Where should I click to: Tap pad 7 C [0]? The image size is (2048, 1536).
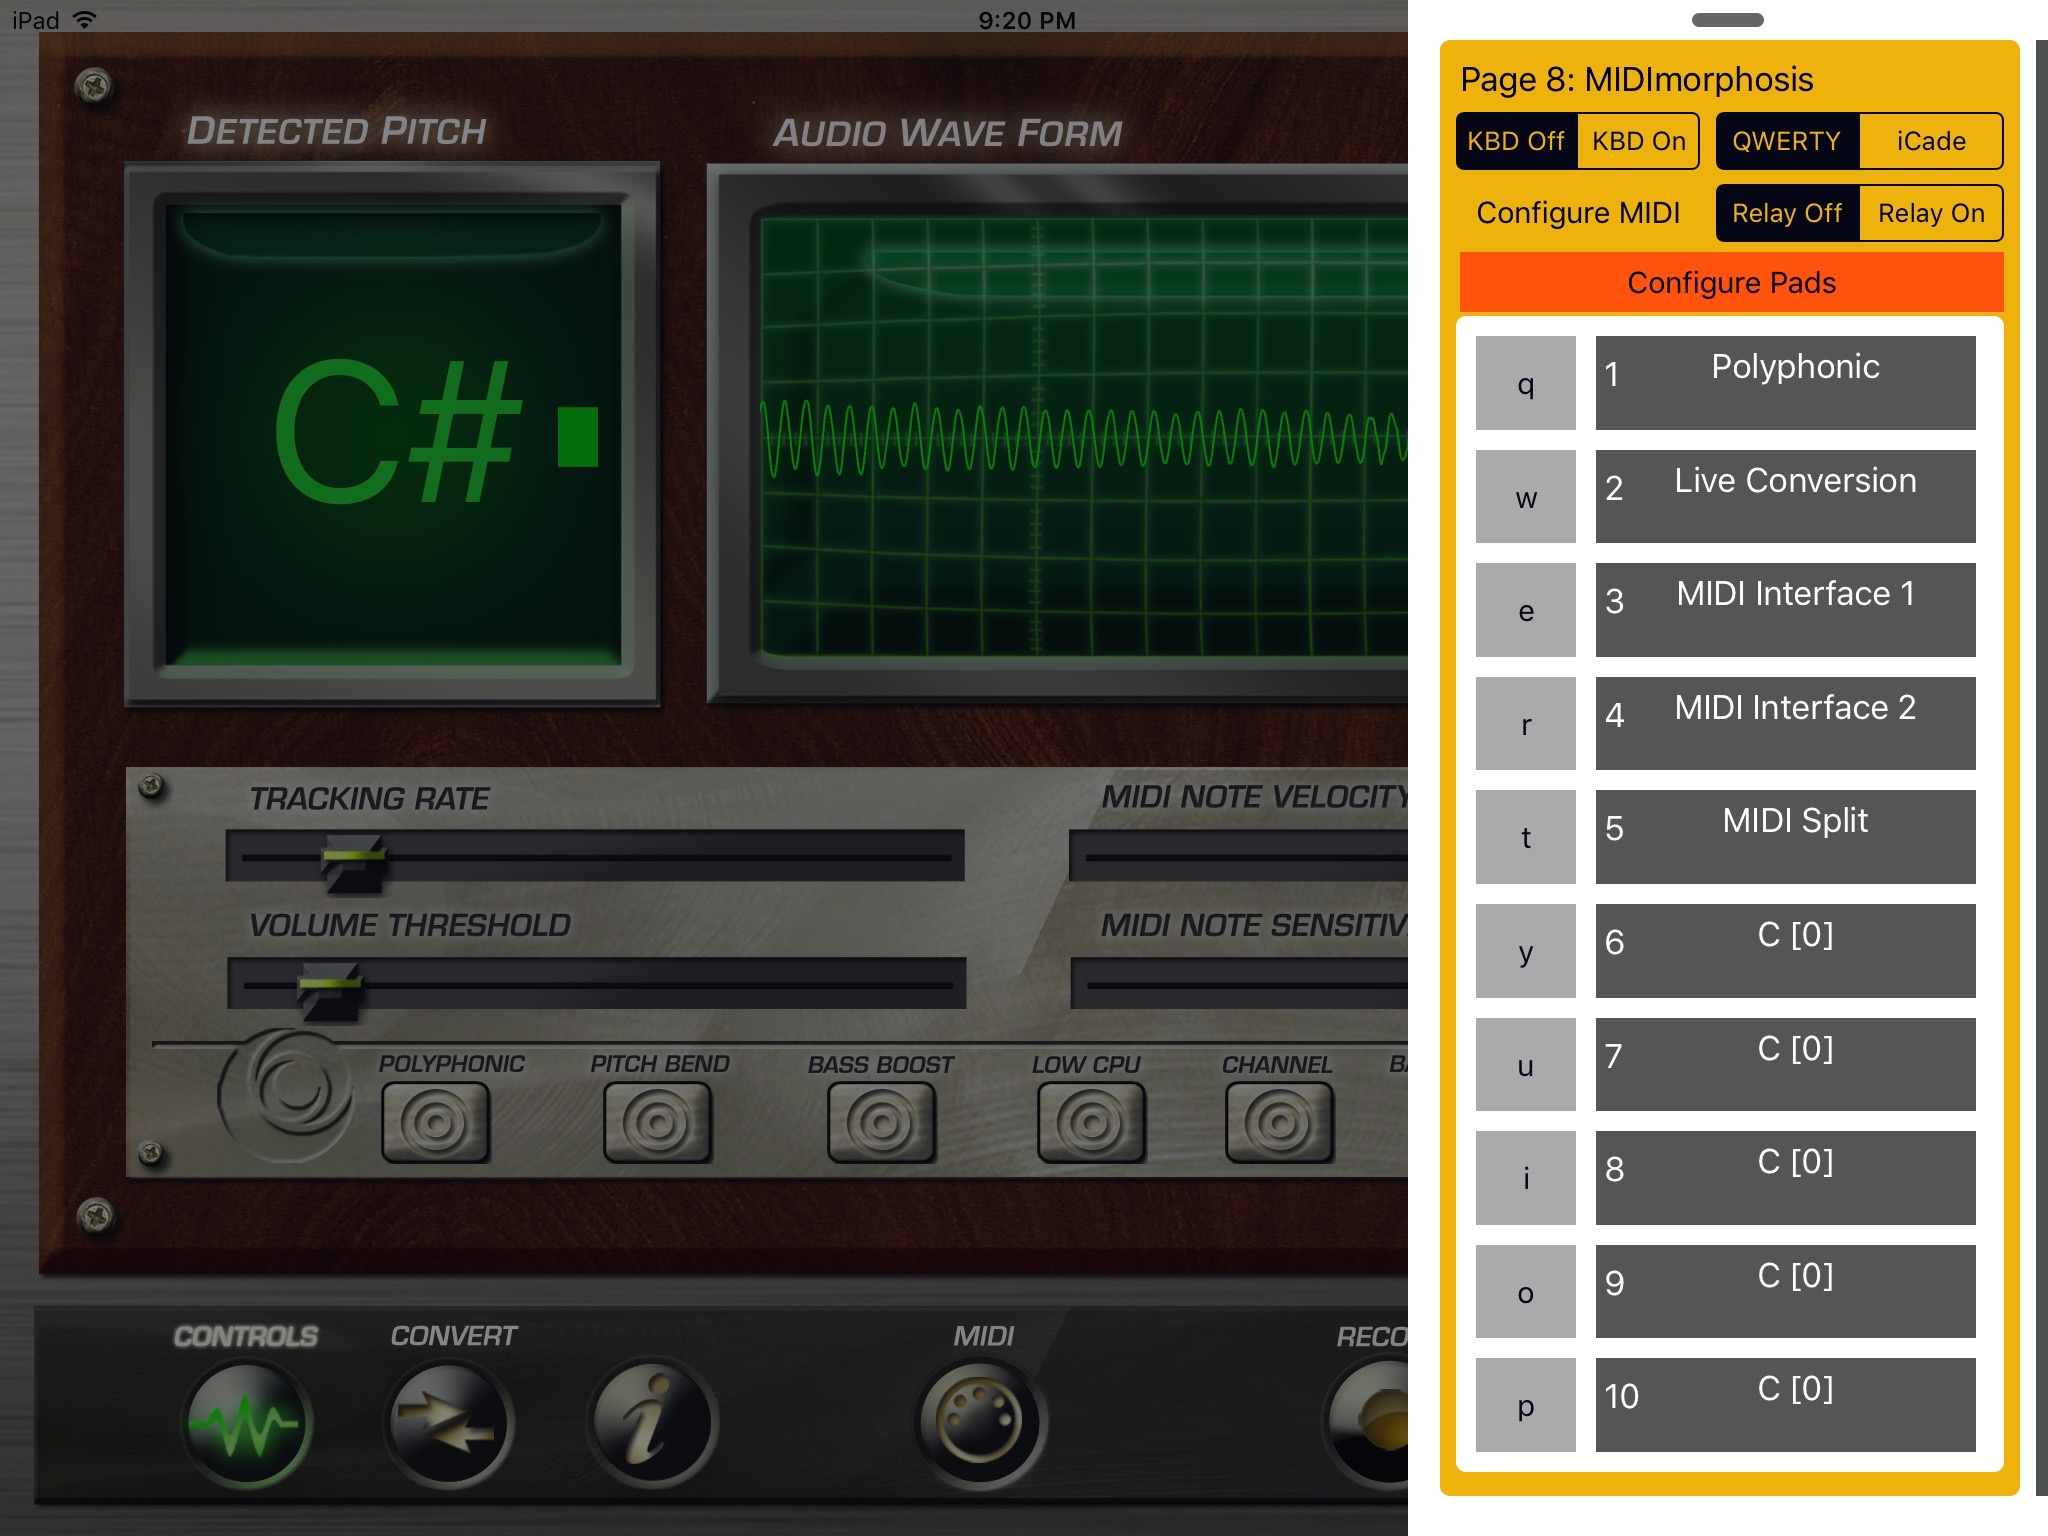[1785, 1065]
